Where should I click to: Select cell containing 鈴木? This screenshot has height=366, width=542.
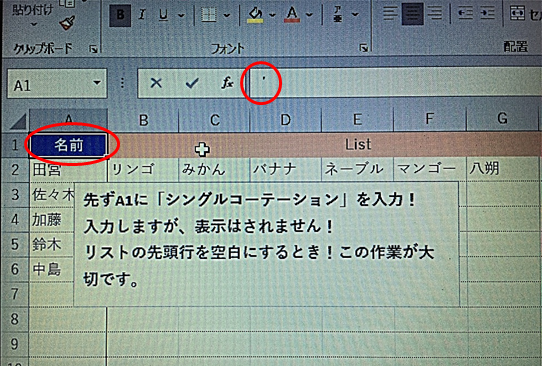point(52,245)
